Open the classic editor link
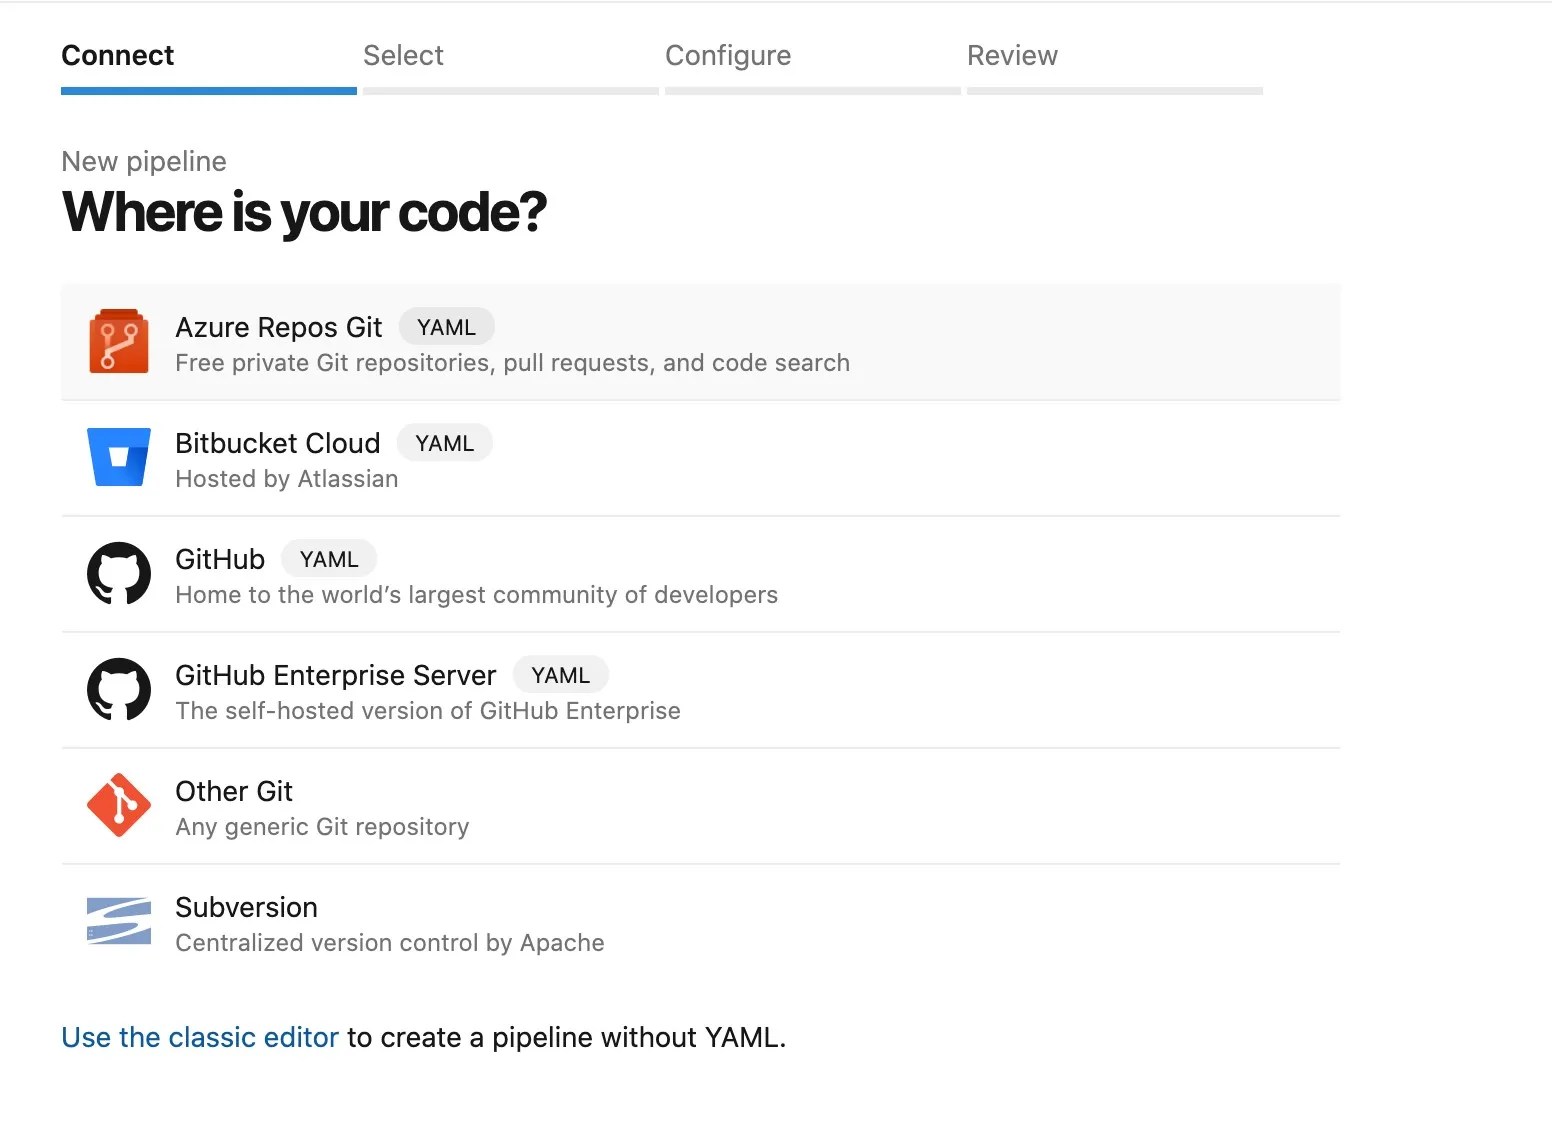The image size is (1552, 1127). (200, 1038)
